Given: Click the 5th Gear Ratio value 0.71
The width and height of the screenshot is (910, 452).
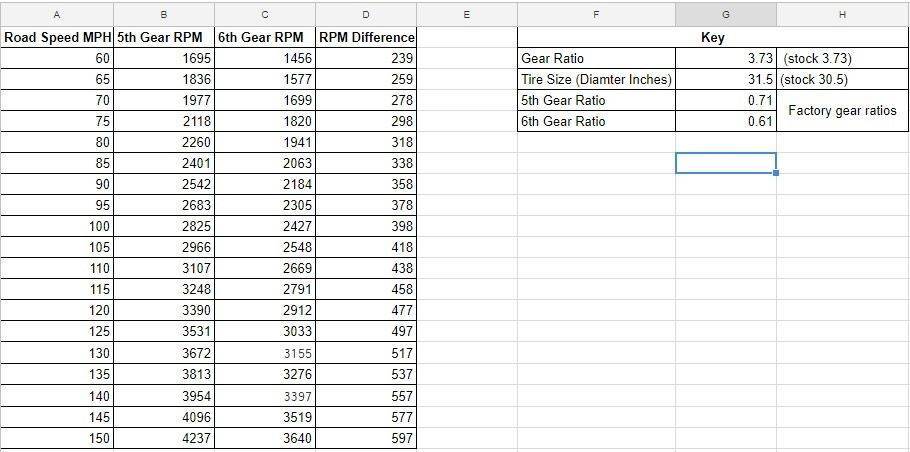Looking at the screenshot, I should click(726, 100).
